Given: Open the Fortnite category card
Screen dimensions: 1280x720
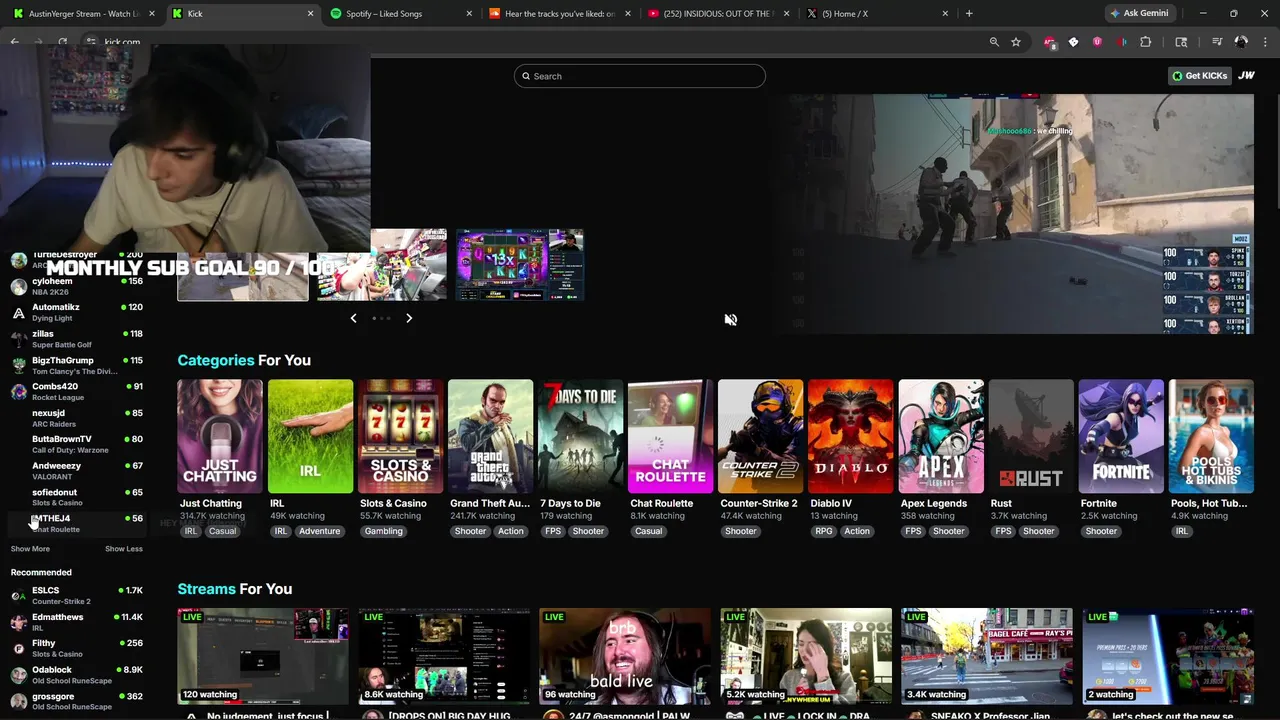Looking at the screenshot, I should [1120, 436].
